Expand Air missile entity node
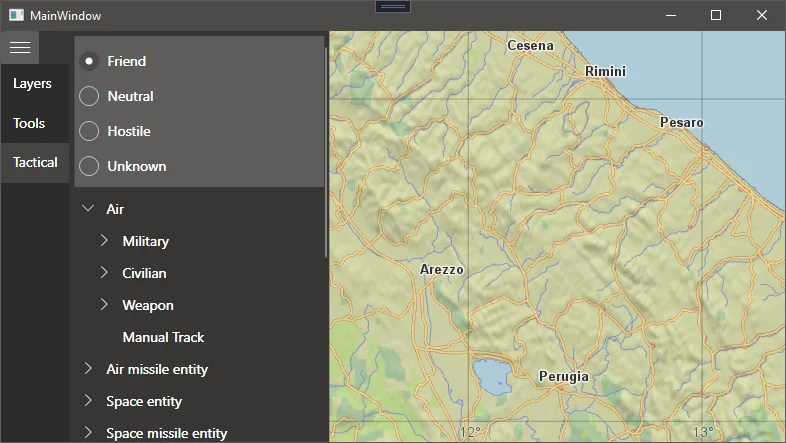The width and height of the screenshot is (786, 443). (88, 369)
